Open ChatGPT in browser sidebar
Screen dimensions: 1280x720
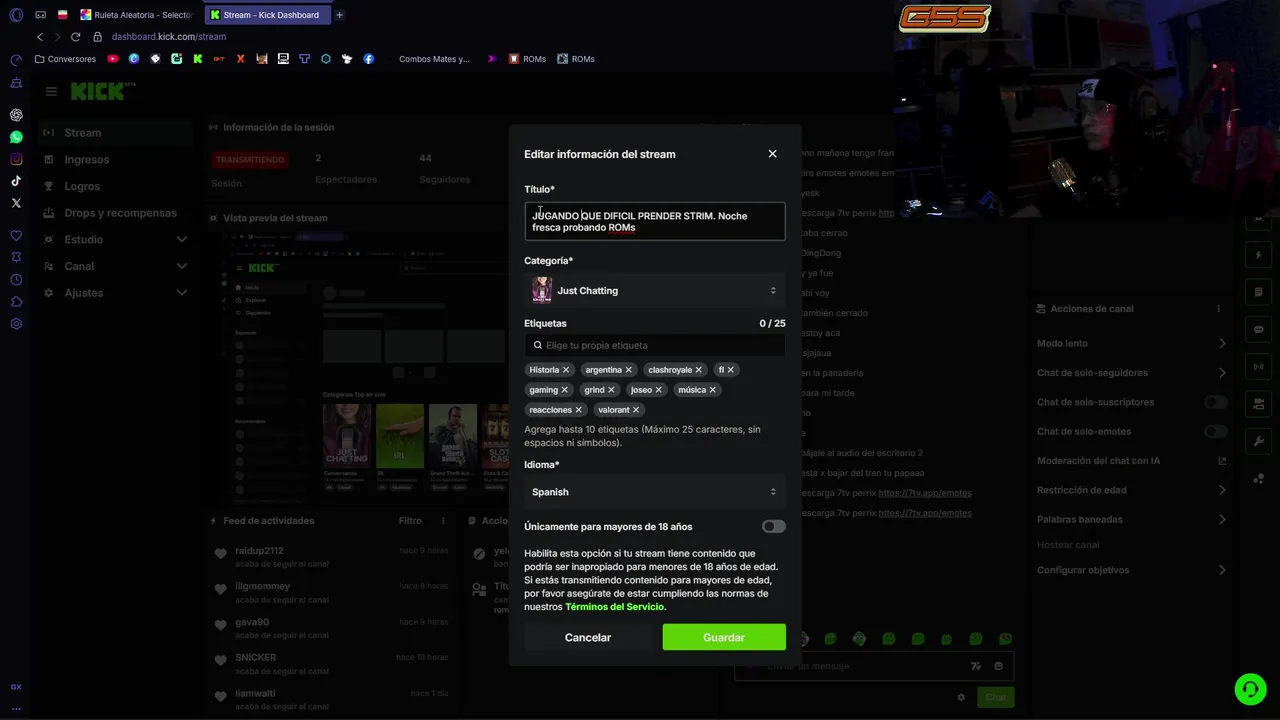coord(16,115)
